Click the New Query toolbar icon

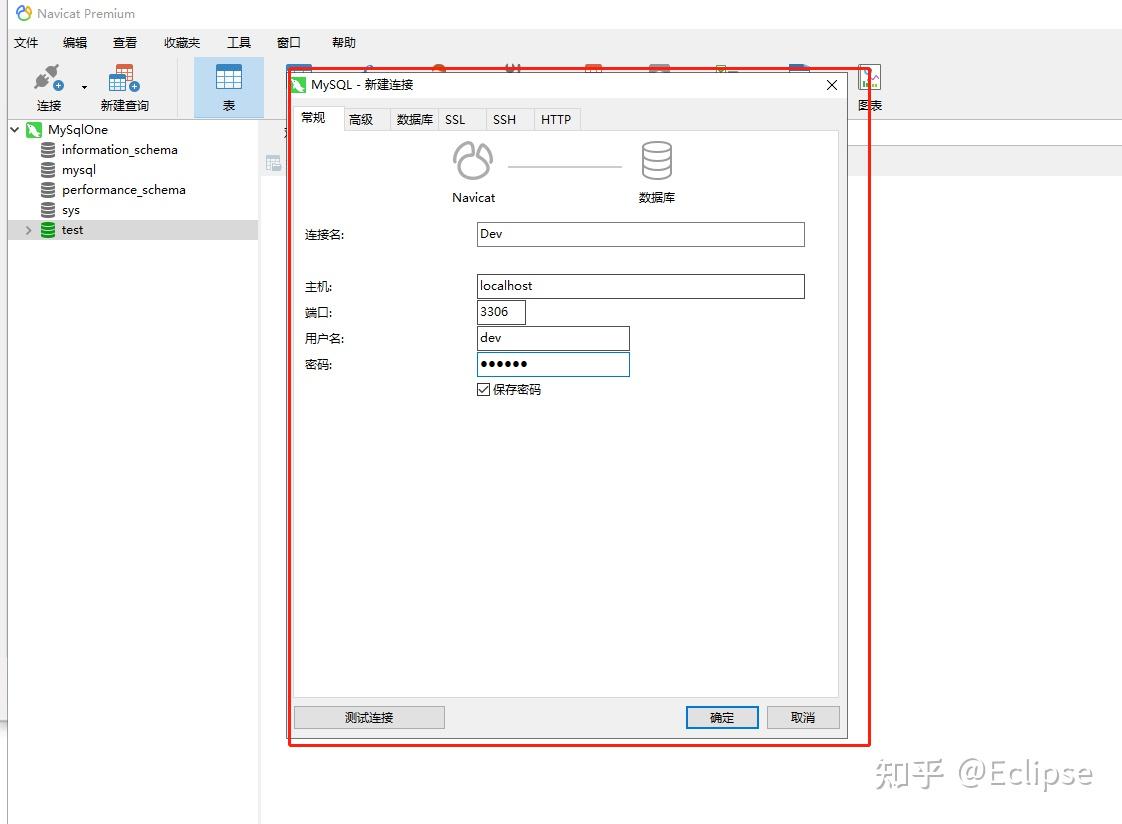(x=124, y=78)
